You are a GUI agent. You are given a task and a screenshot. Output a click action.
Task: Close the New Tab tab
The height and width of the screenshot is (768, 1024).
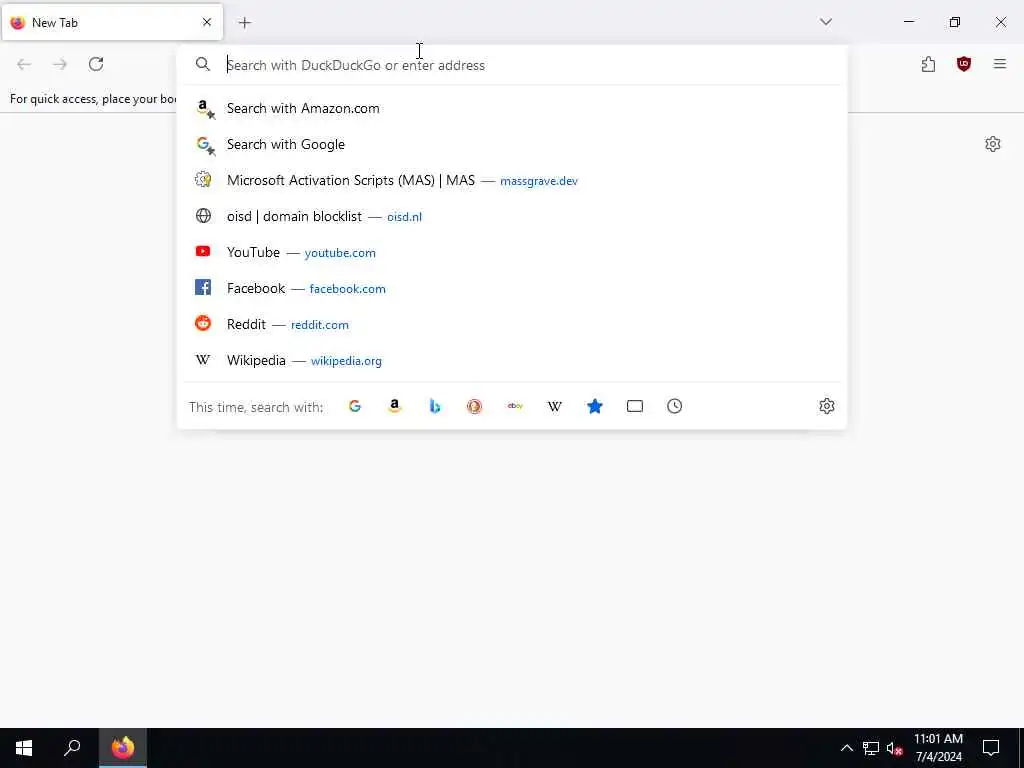(207, 22)
